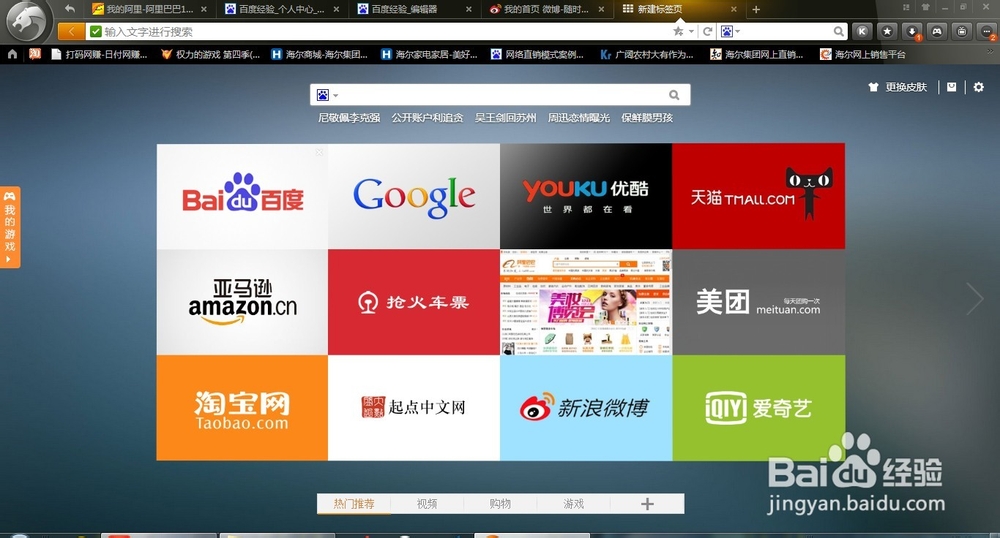Viewport: 1000px width, 538px height.
Task: Close the 新建标签页 tab
Action: point(733,9)
